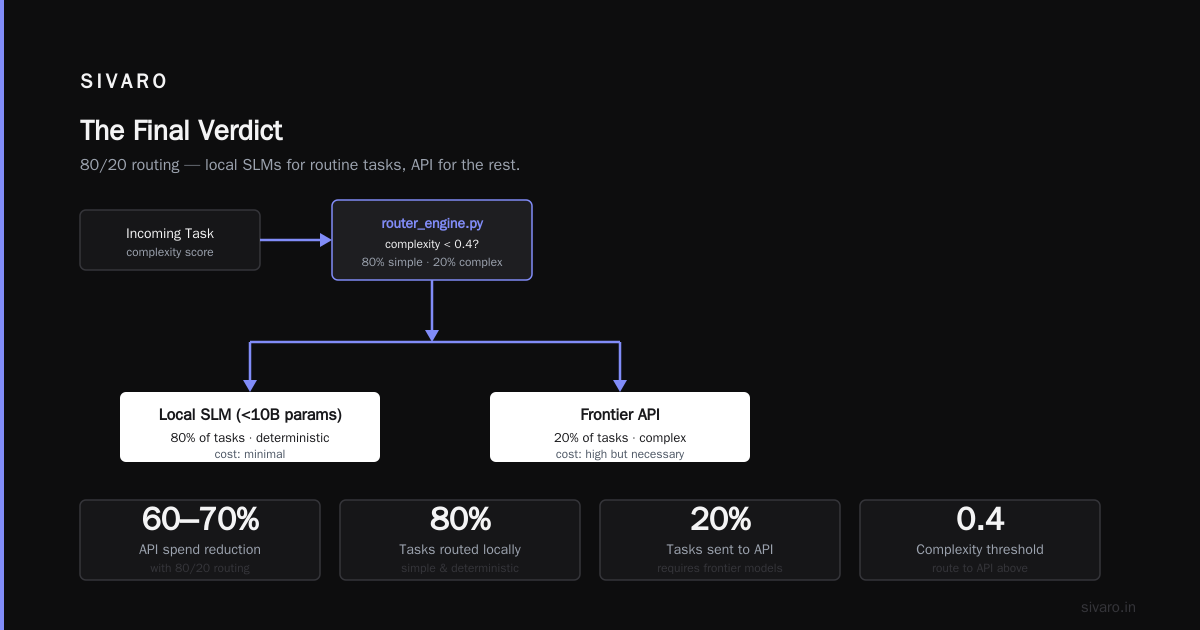Open the 20% Tasks sent to API card

[x=720, y=540]
